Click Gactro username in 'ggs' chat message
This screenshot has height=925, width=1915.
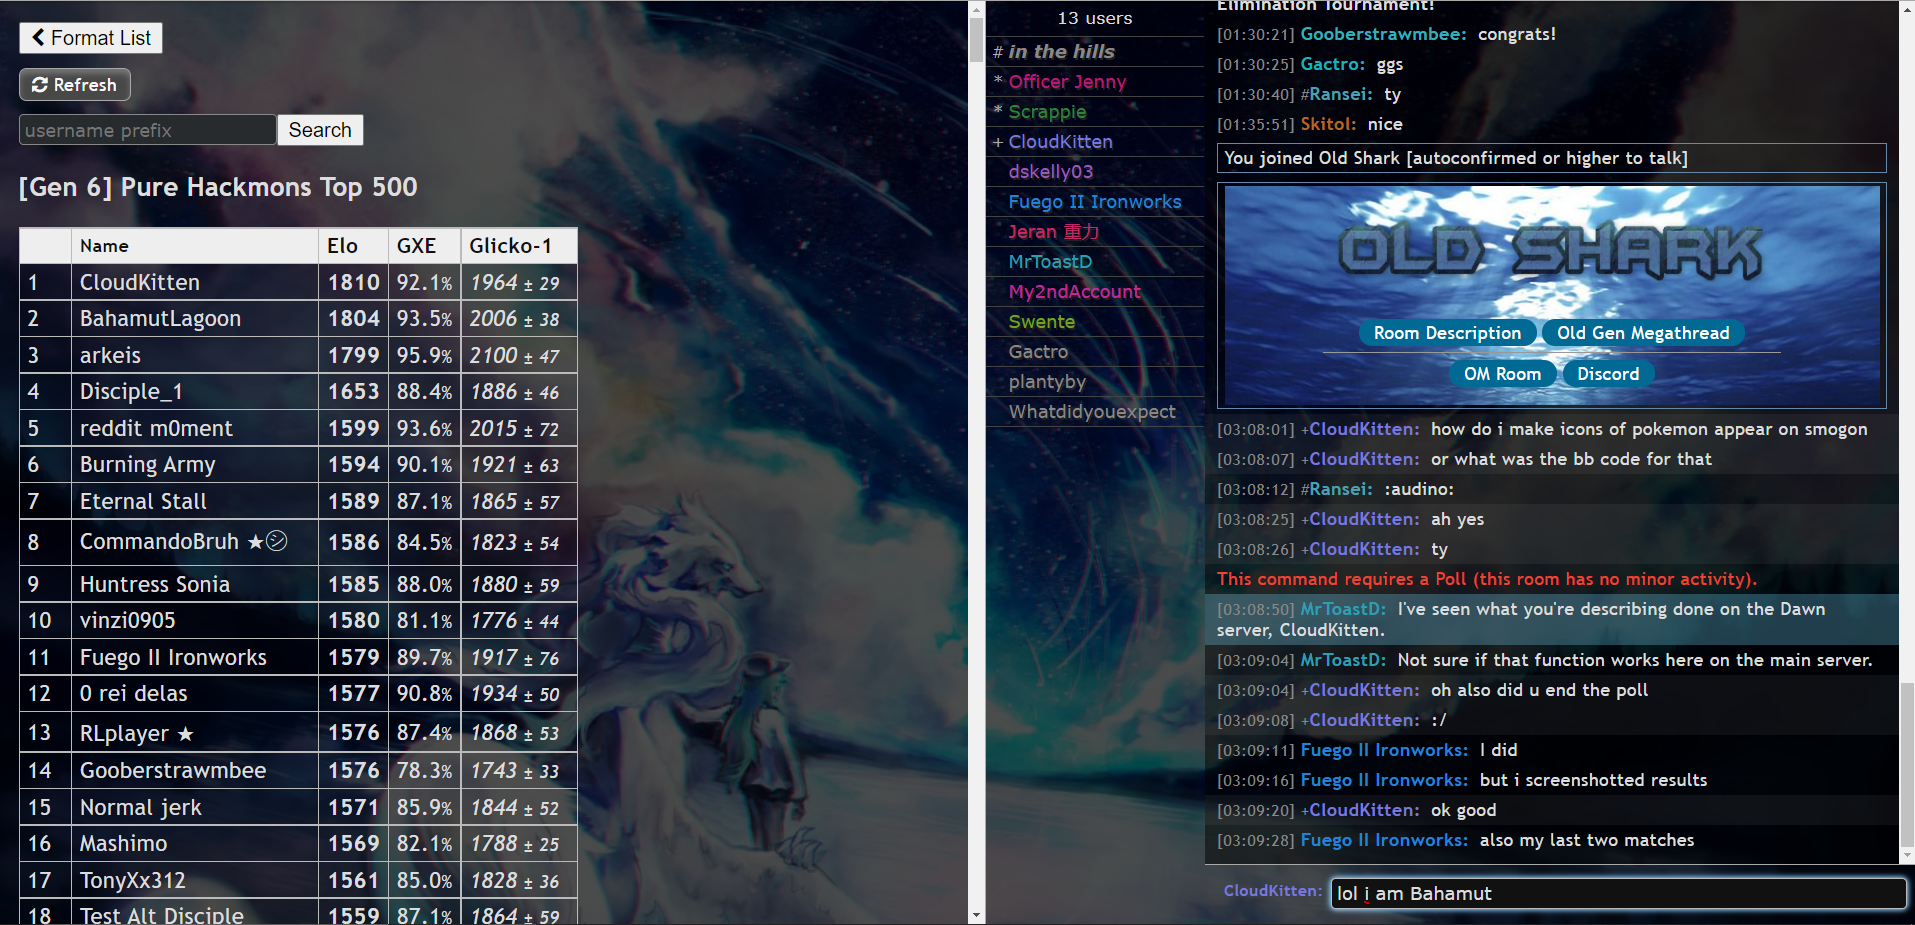[1332, 64]
